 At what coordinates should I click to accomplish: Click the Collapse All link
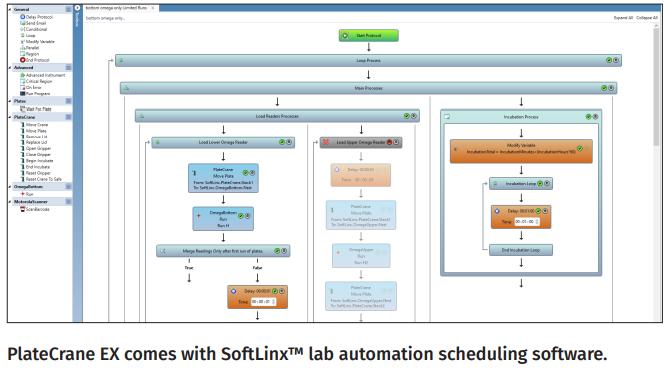point(647,18)
